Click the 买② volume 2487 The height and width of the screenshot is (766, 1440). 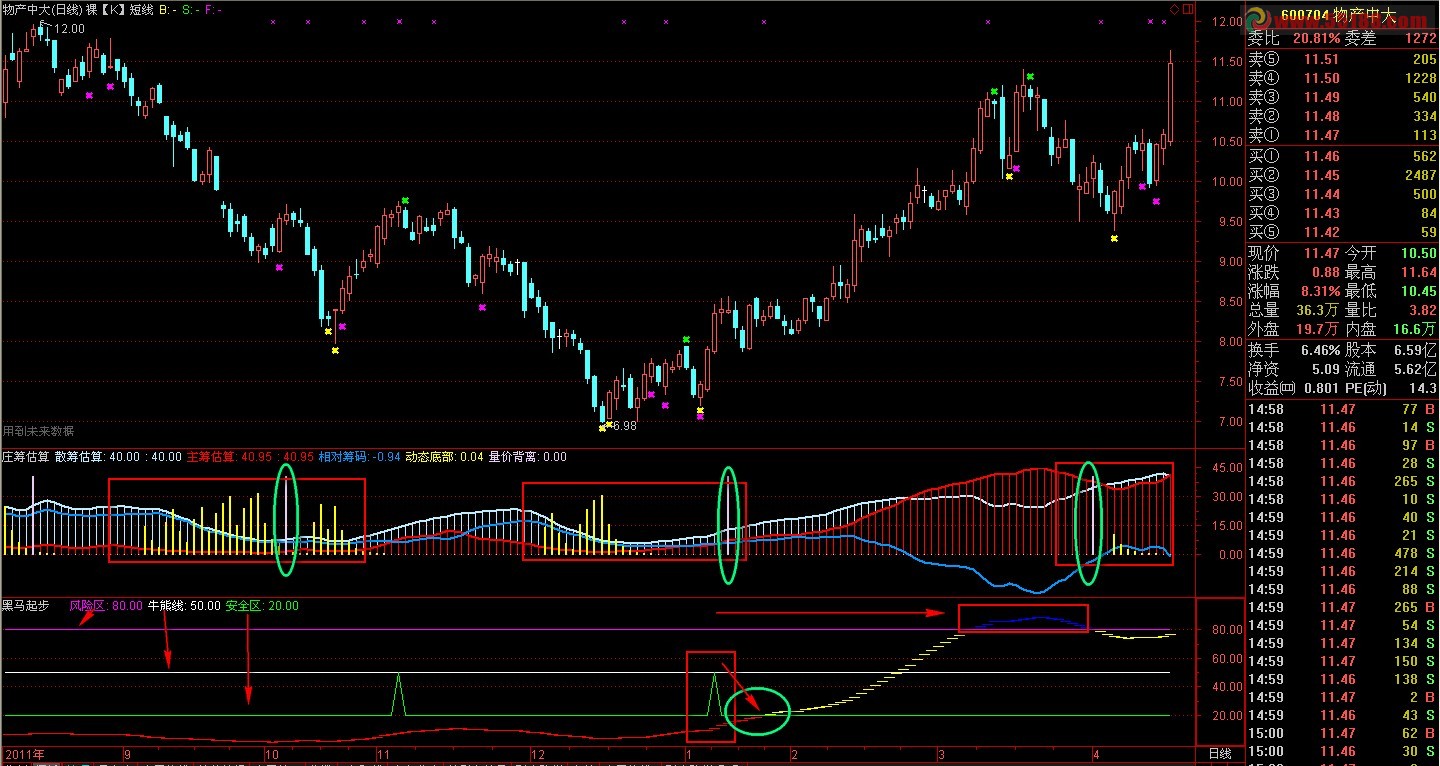[x=1420, y=175]
